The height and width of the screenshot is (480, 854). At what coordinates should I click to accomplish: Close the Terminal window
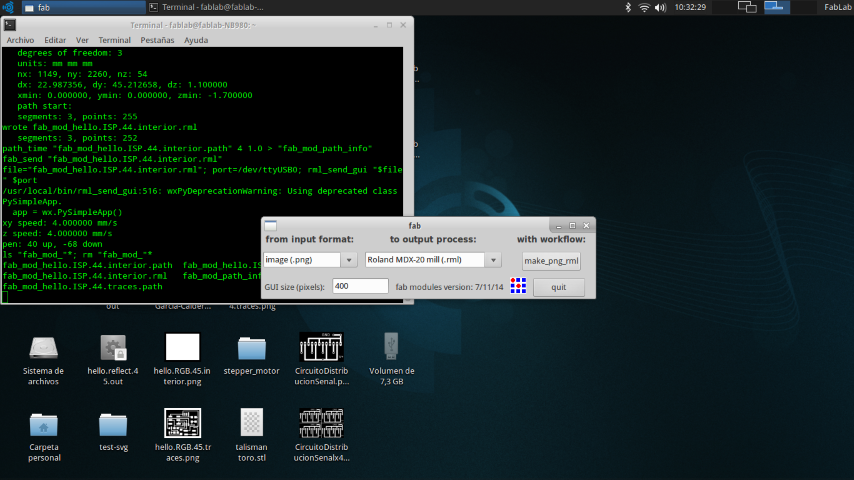[x=403, y=25]
